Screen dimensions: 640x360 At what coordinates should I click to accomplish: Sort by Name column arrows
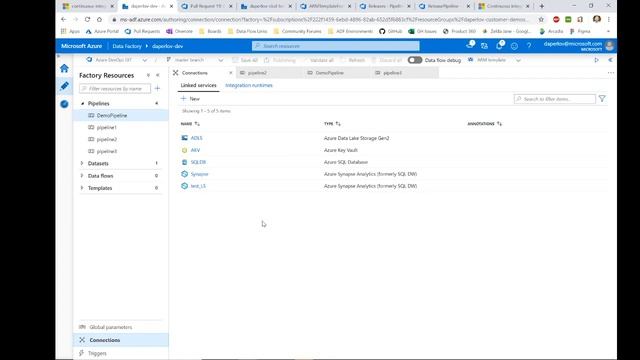tap(197, 124)
